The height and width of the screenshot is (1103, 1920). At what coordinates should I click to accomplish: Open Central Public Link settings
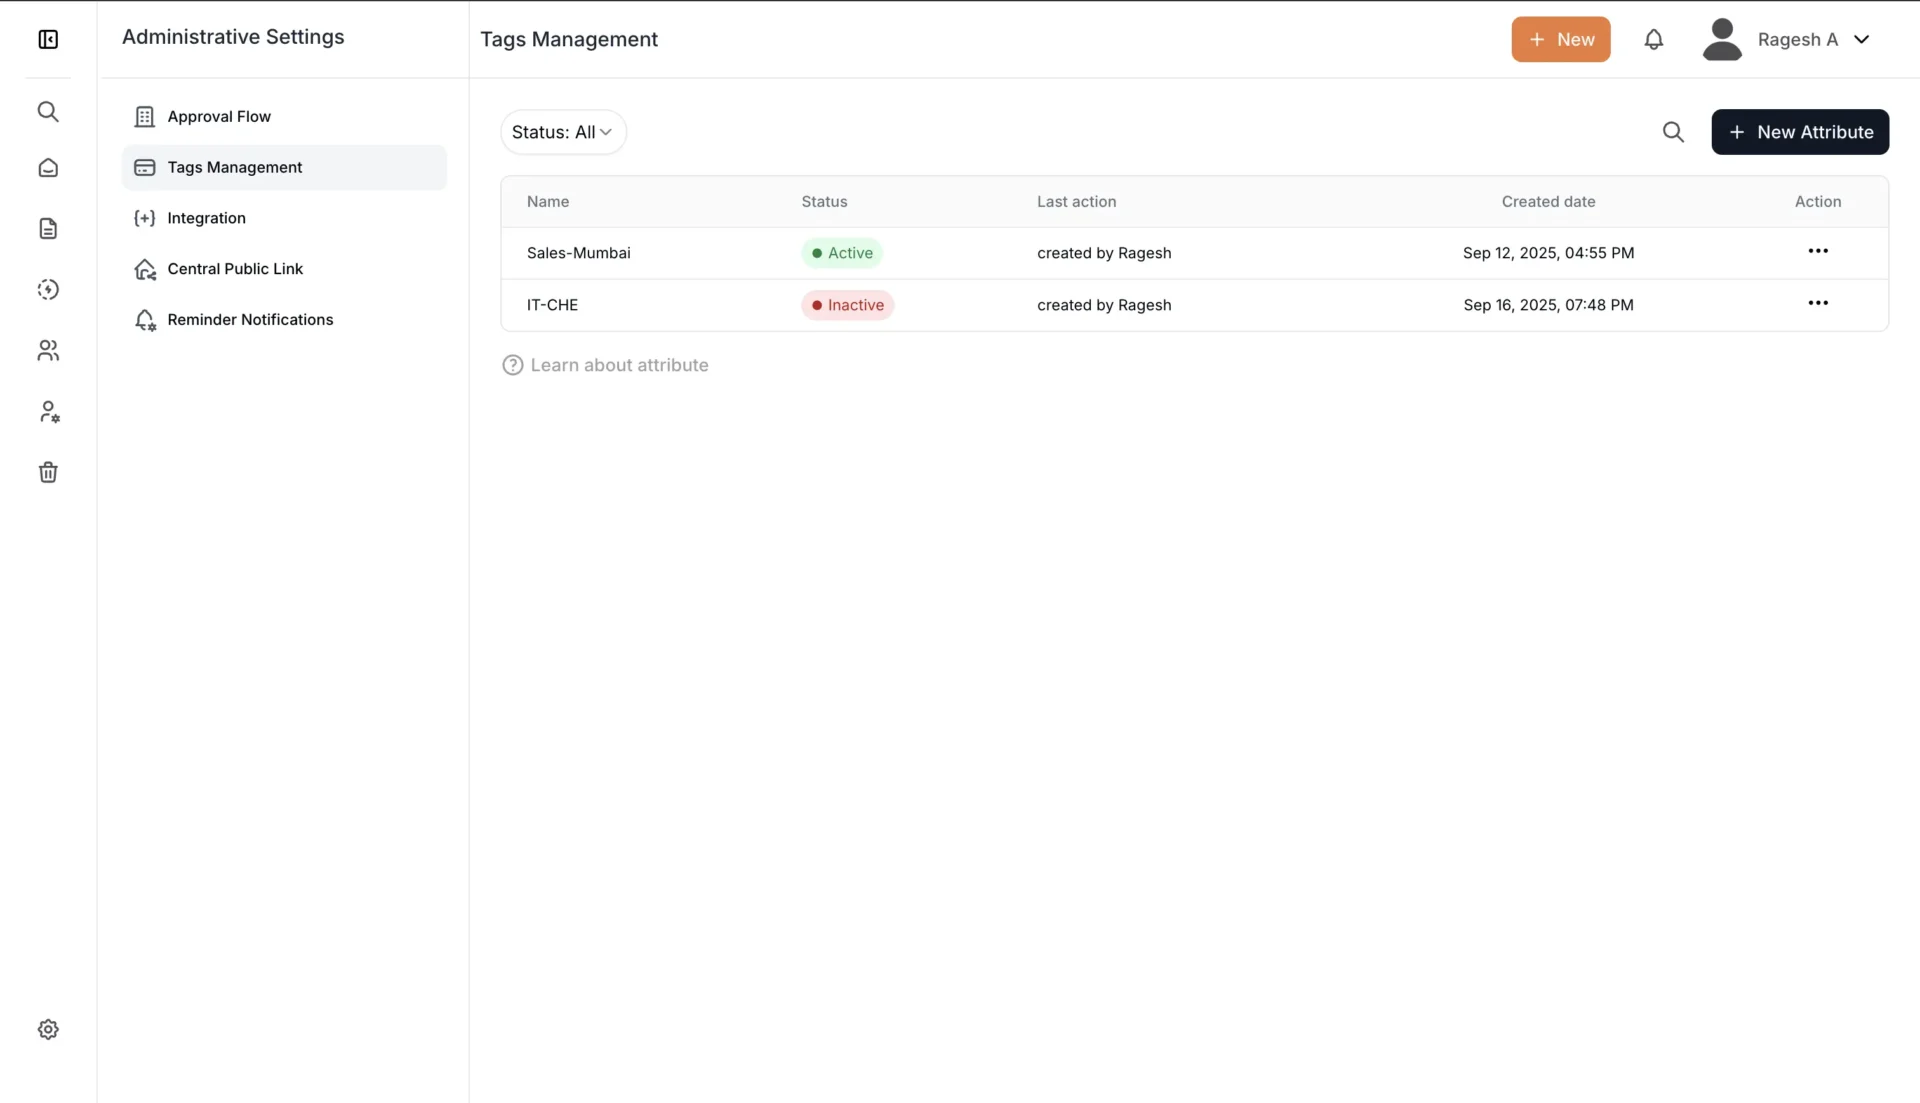[x=234, y=268]
